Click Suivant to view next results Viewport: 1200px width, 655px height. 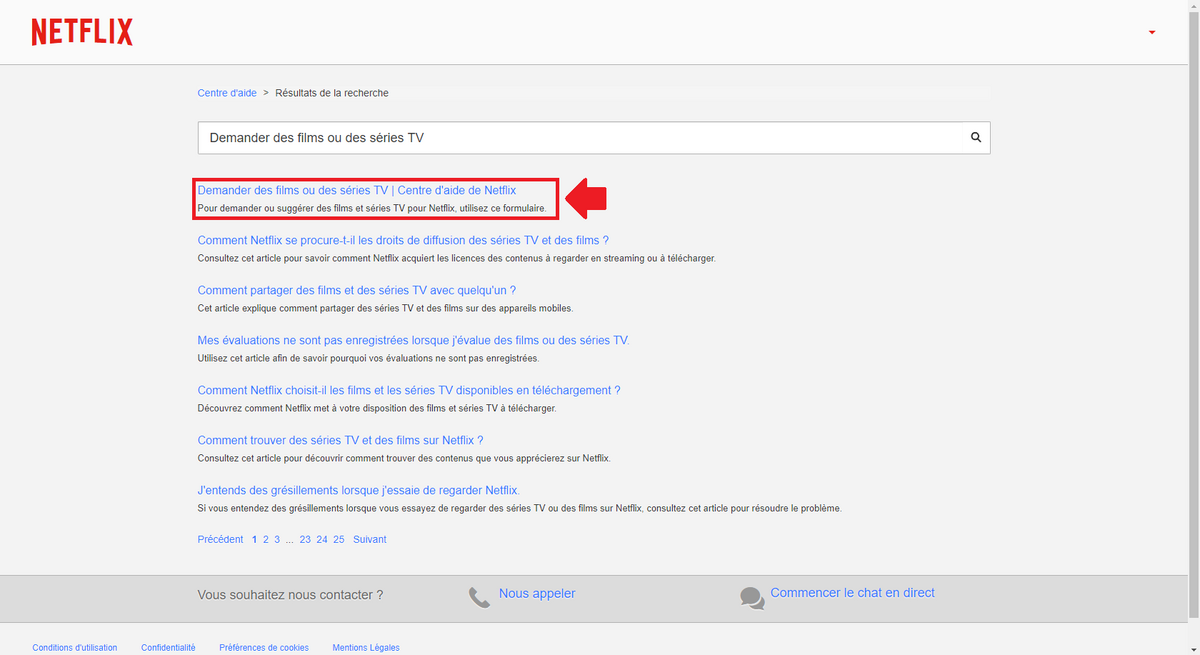369,539
